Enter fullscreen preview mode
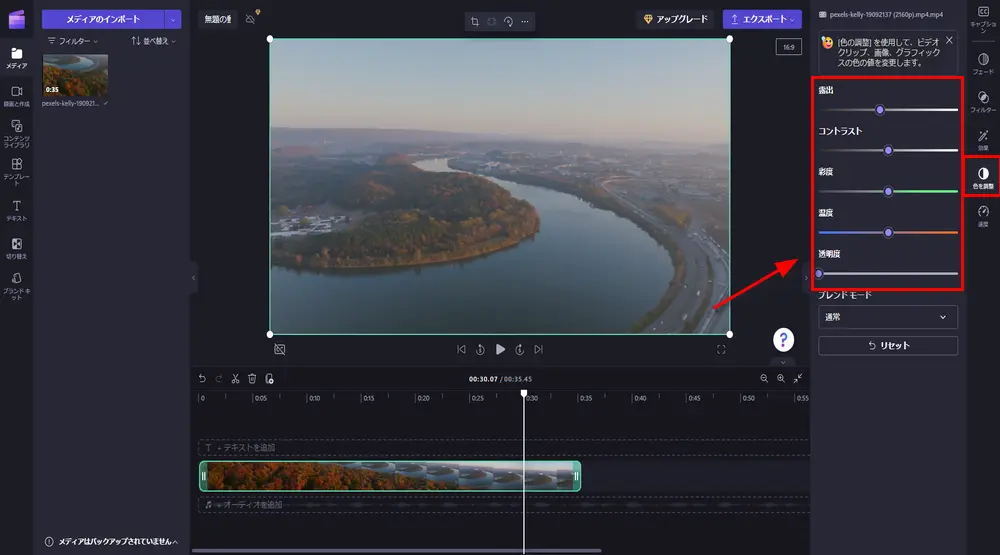This screenshot has height=555, width=1000. [x=721, y=349]
